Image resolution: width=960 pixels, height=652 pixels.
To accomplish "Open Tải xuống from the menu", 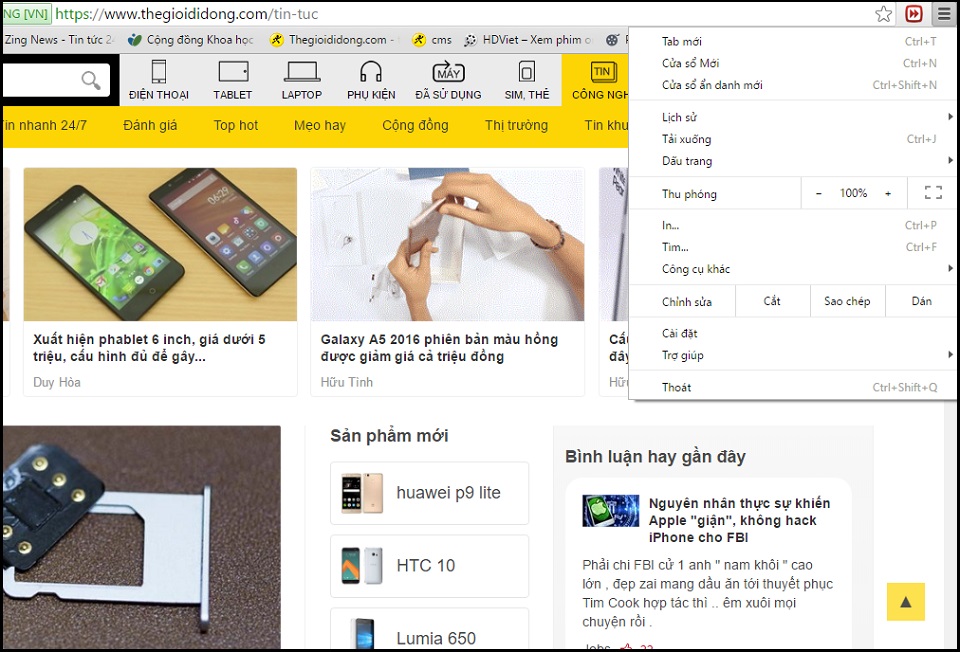I will tap(793, 139).
